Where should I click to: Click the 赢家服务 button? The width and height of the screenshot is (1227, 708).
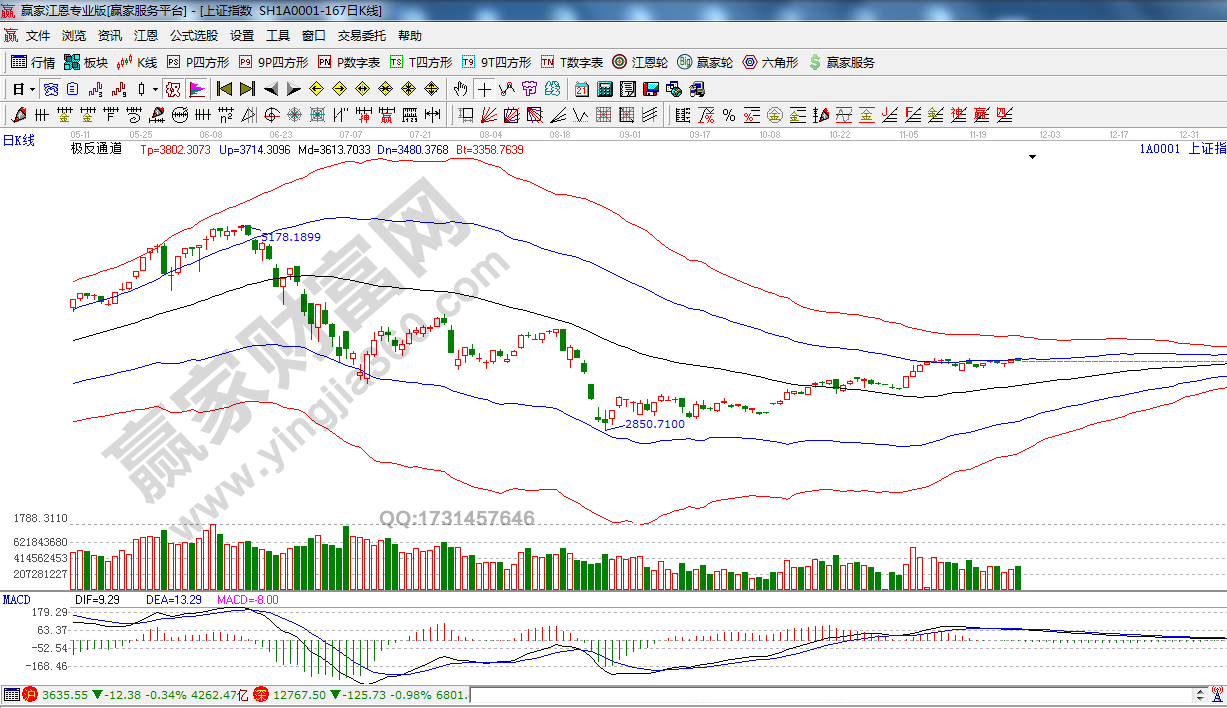point(841,62)
